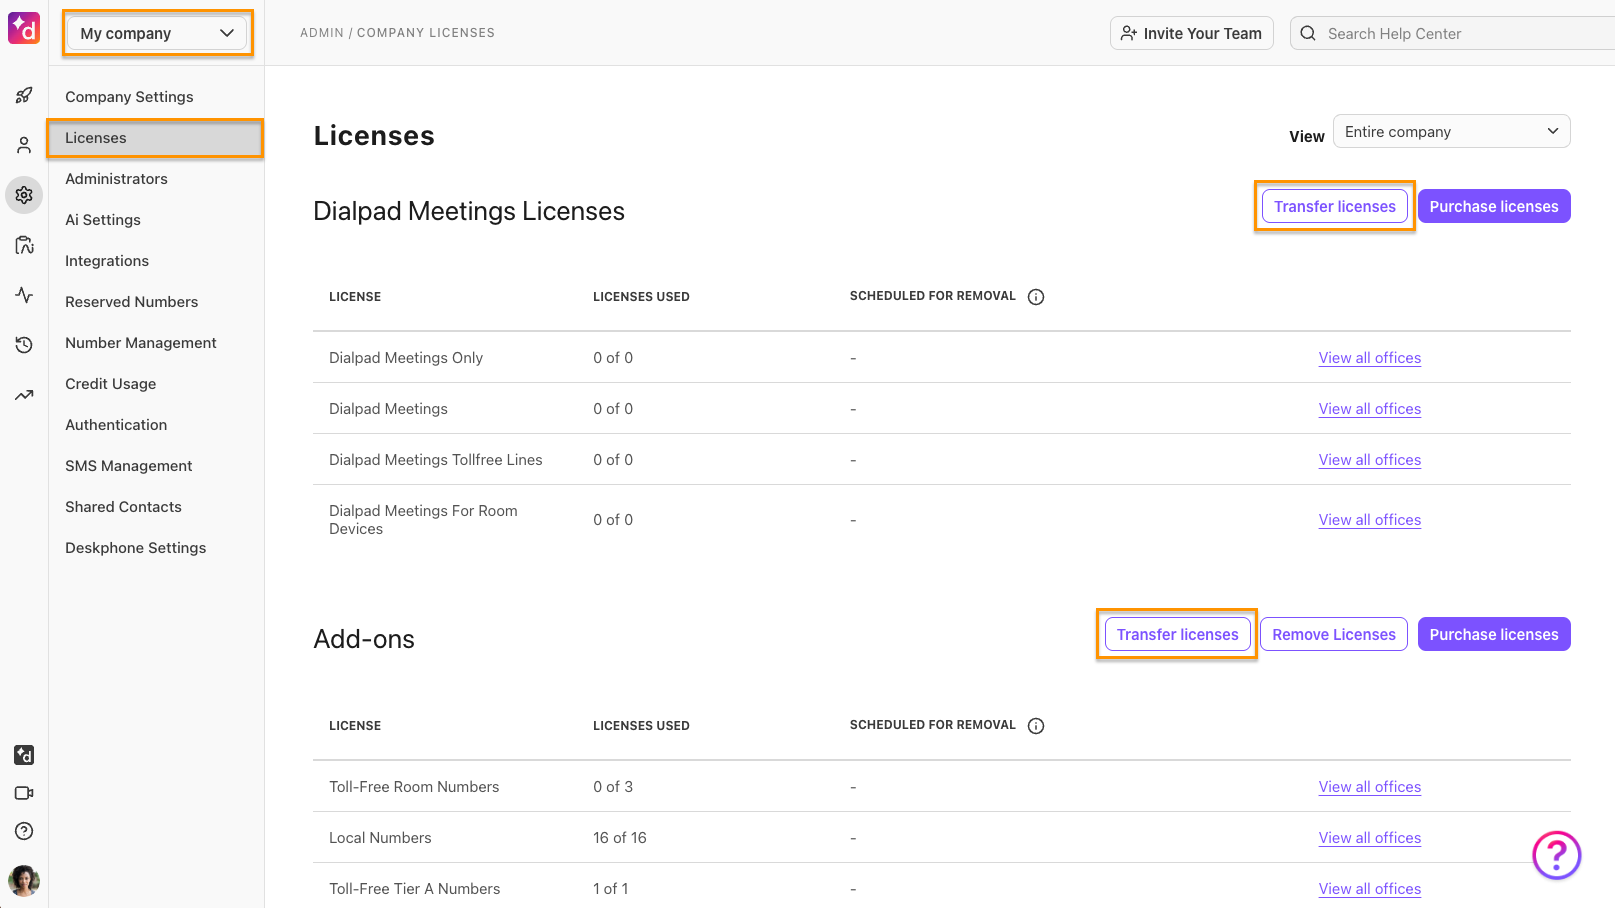
Task: Click the '0 of 3' licenses used value
Action: [613, 787]
